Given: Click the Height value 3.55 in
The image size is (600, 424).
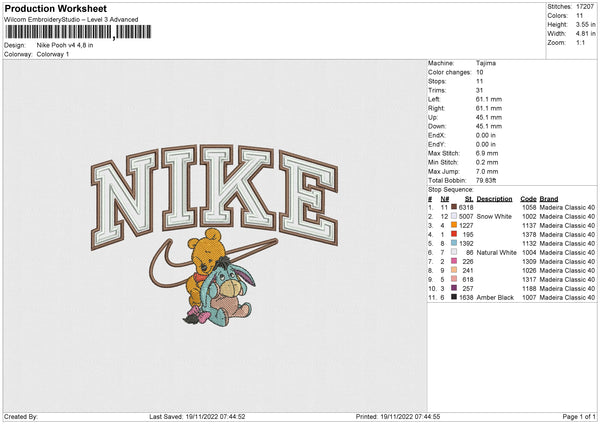Looking at the screenshot, I should [585, 24].
